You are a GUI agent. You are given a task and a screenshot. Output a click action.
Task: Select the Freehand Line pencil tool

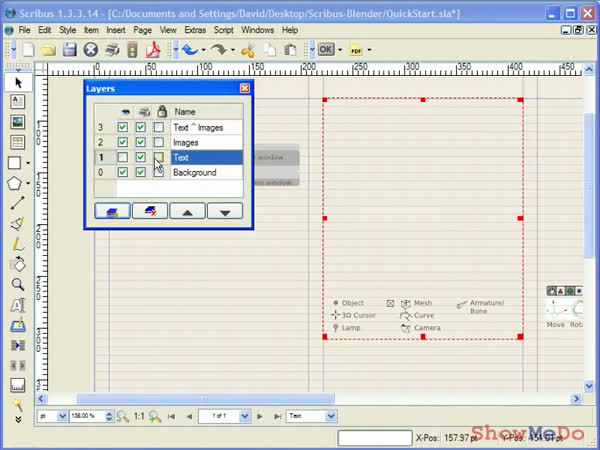[x=18, y=244]
